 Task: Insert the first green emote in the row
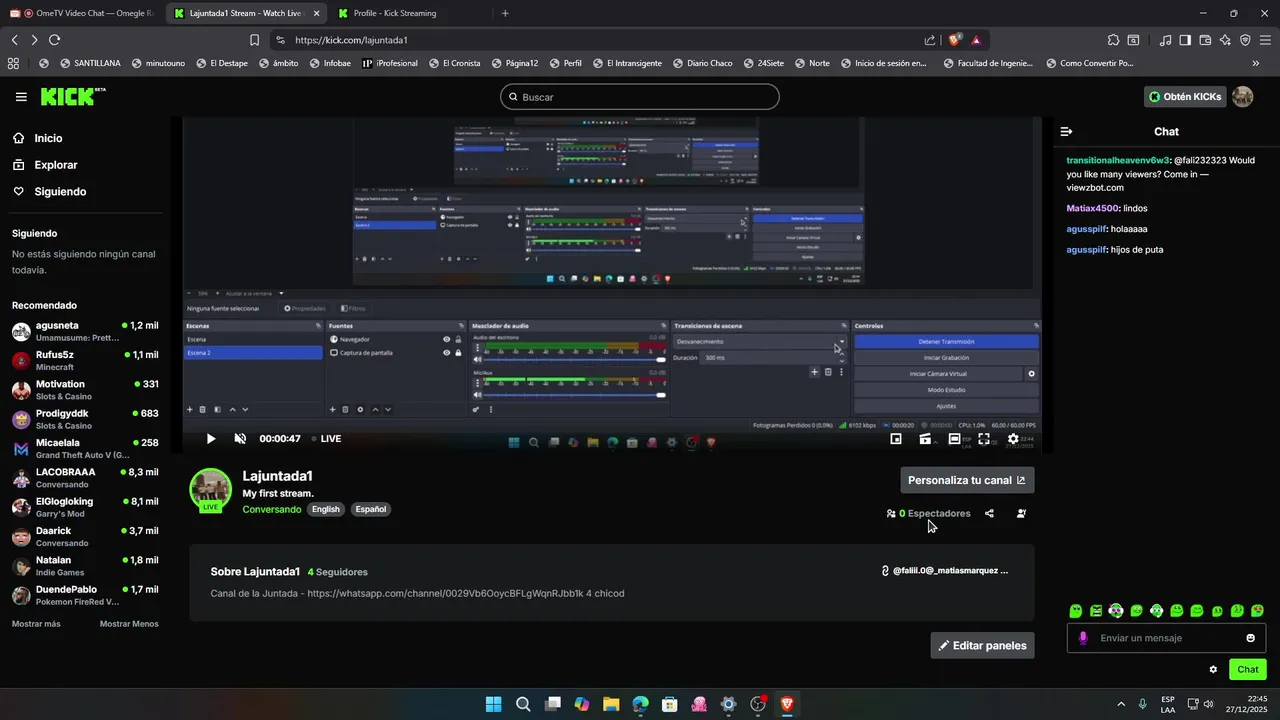pyautogui.click(x=1076, y=611)
